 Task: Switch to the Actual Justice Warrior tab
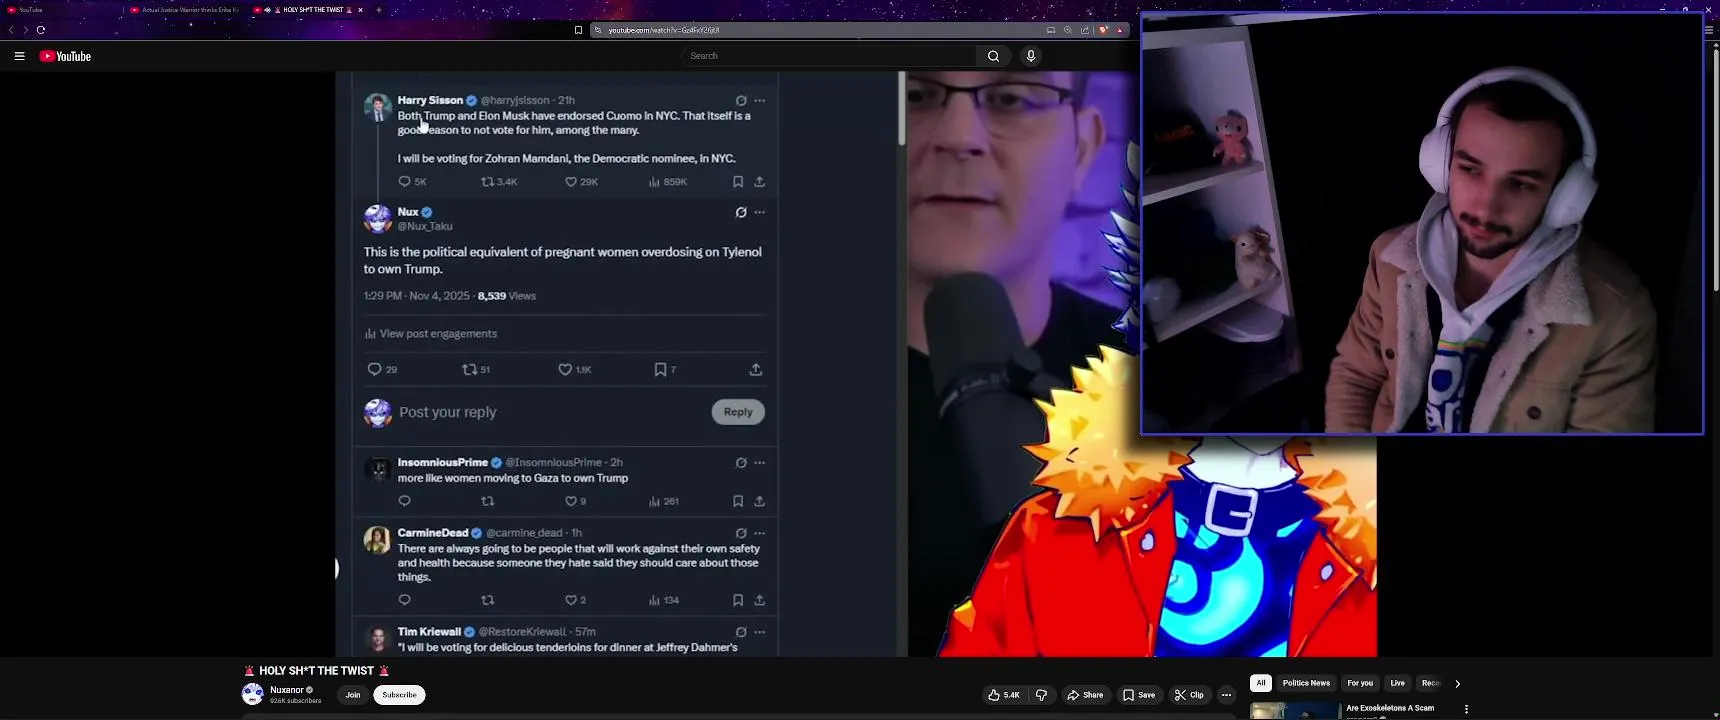click(x=185, y=10)
